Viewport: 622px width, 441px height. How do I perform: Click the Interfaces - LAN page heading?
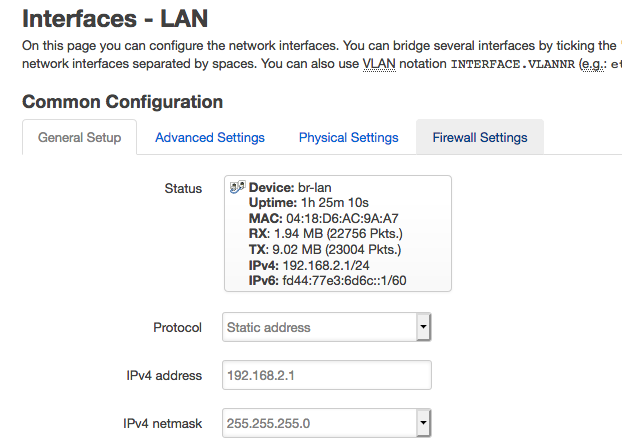[x=115, y=18]
